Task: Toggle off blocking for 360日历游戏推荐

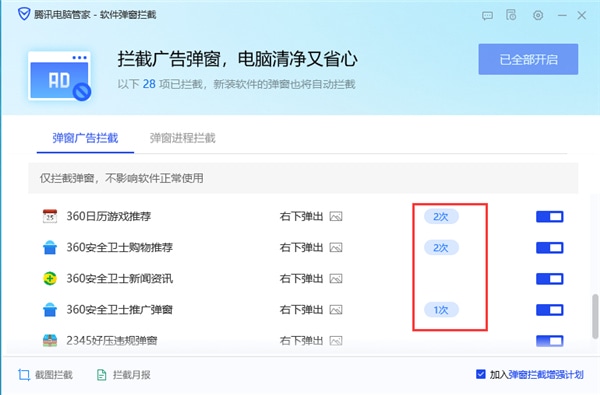Action: [x=549, y=217]
